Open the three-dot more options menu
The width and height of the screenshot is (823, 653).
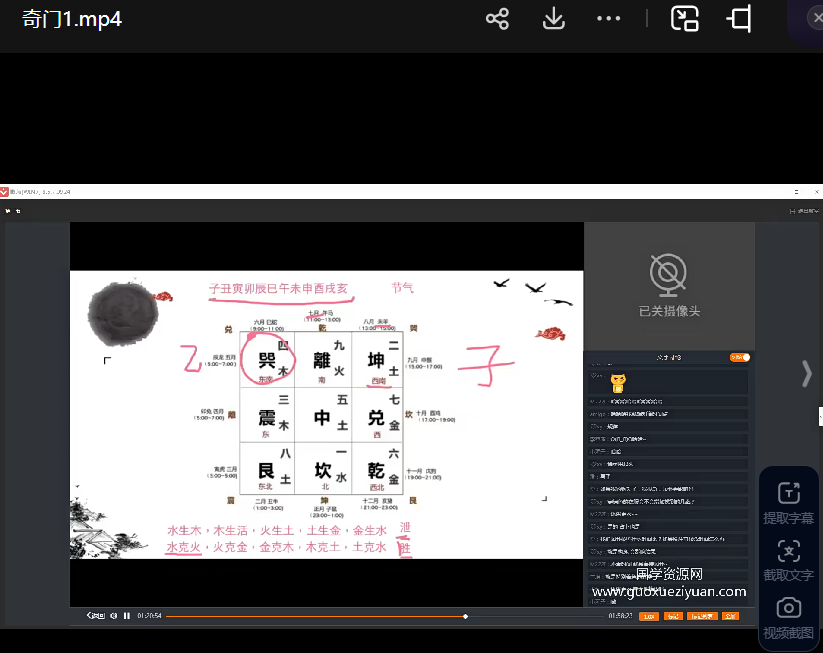[608, 19]
